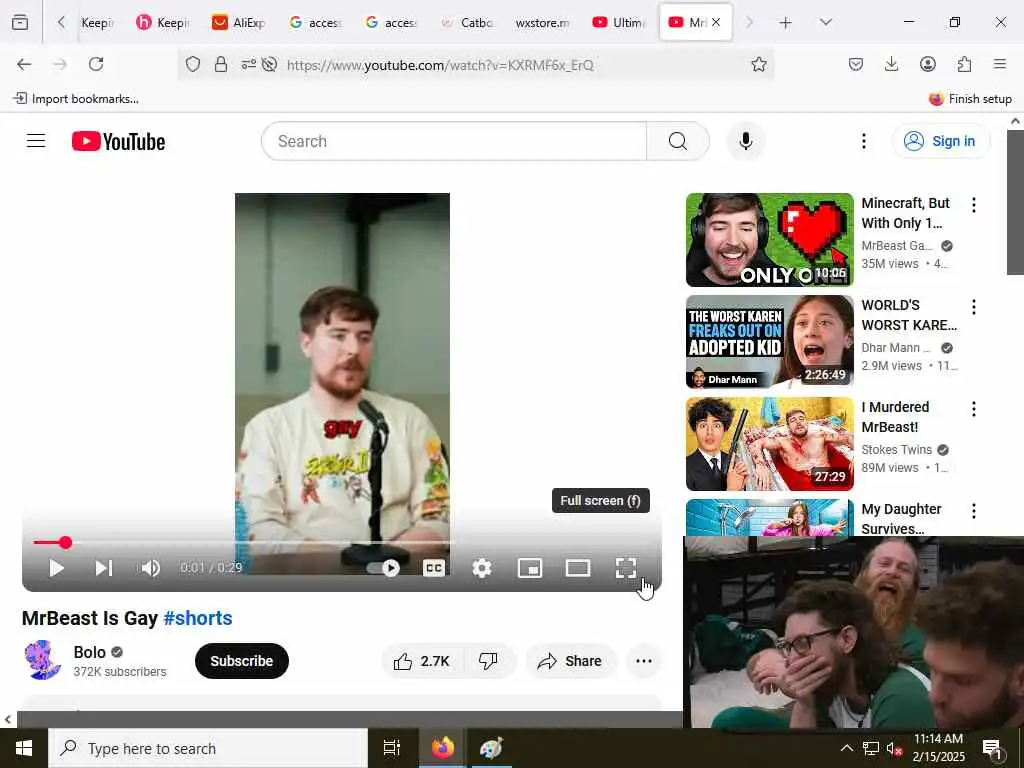This screenshot has height=768, width=1024.
Task: Show site security padlock info
Action: tap(221, 64)
